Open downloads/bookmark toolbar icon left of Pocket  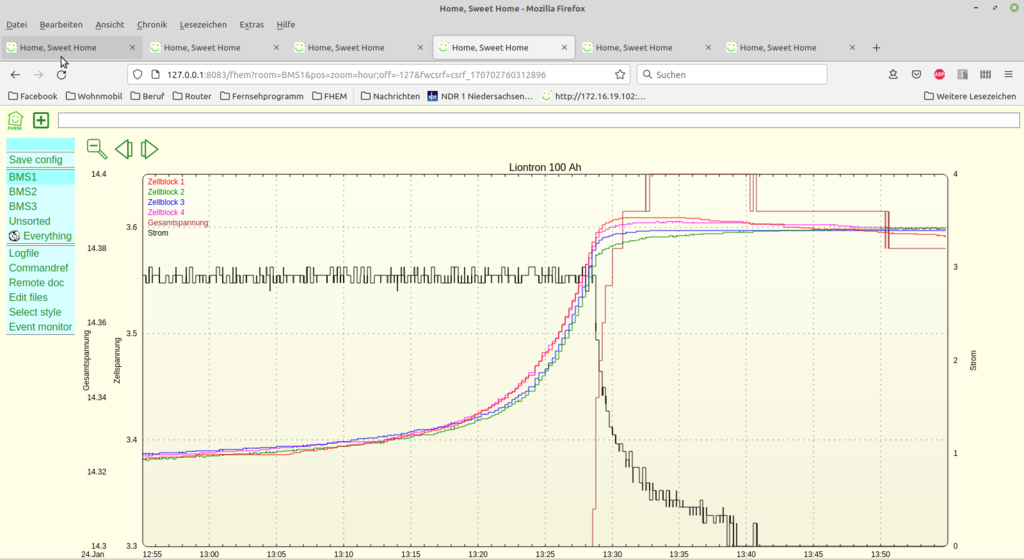[x=893, y=74]
